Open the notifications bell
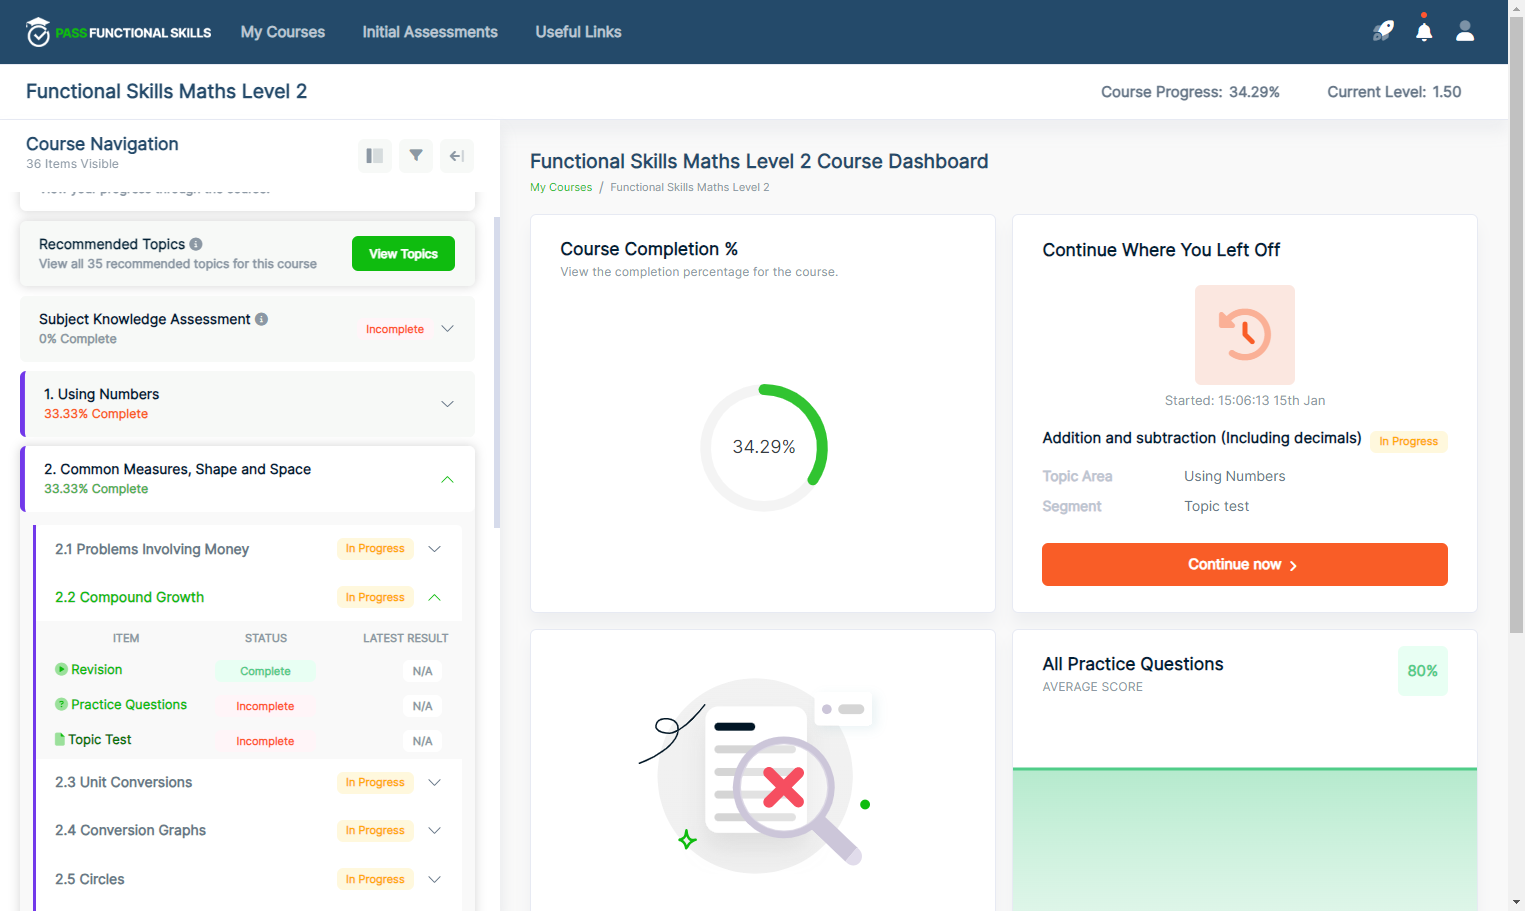Screen dimensions: 1525x911 point(1424,31)
